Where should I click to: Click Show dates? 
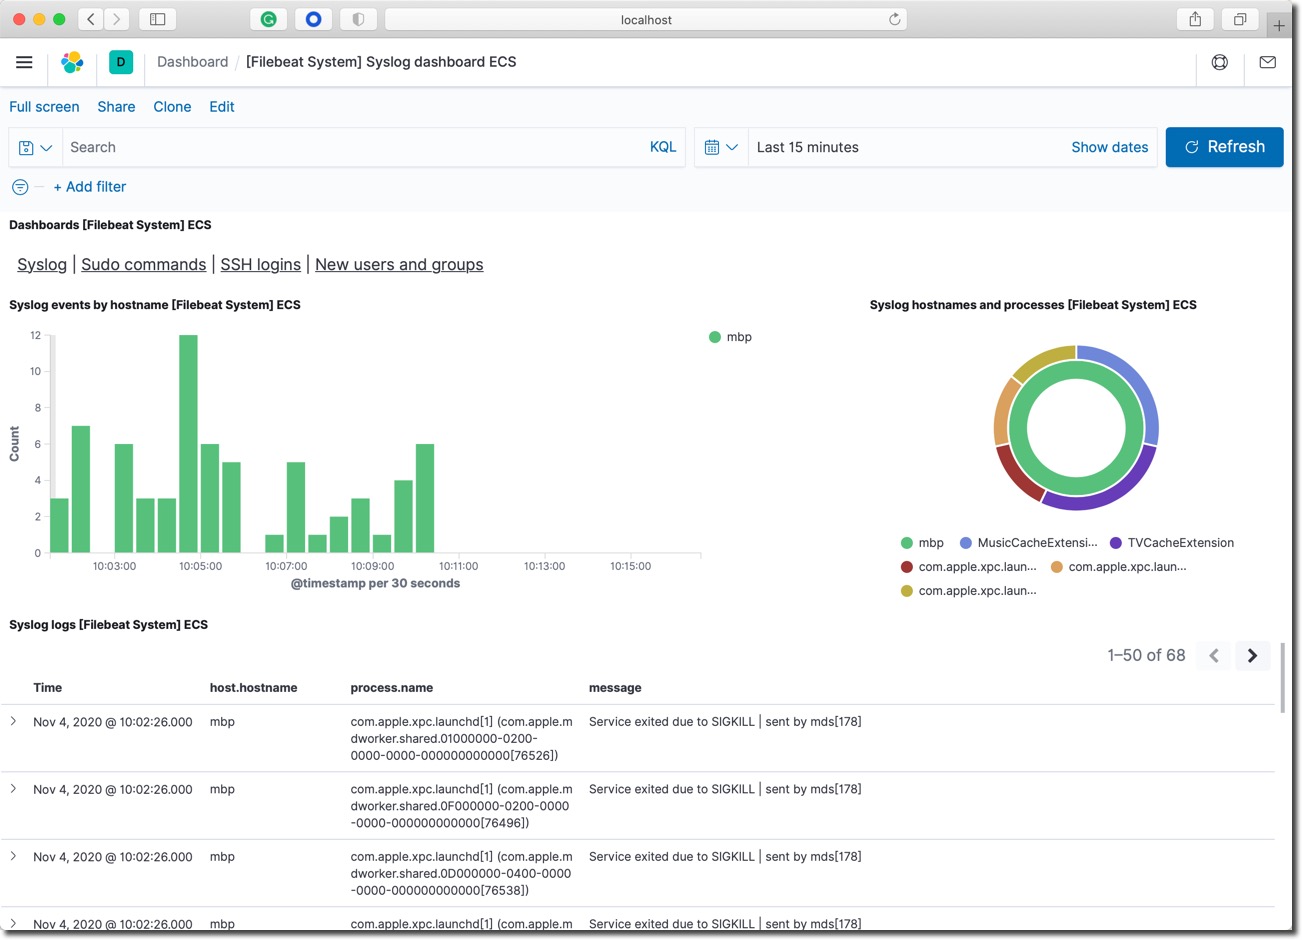point(1110,147)
